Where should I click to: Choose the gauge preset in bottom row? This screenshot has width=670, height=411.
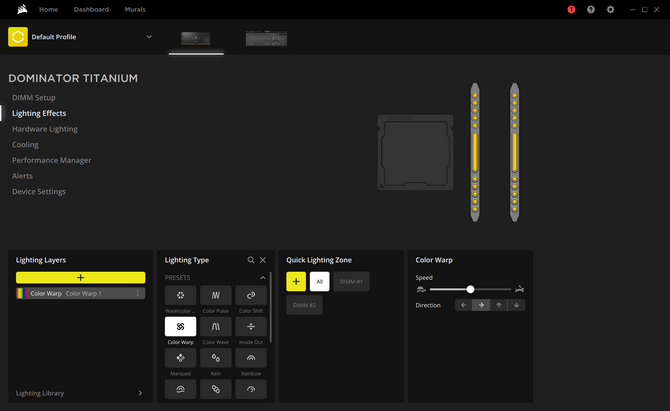tap(251, 389)
